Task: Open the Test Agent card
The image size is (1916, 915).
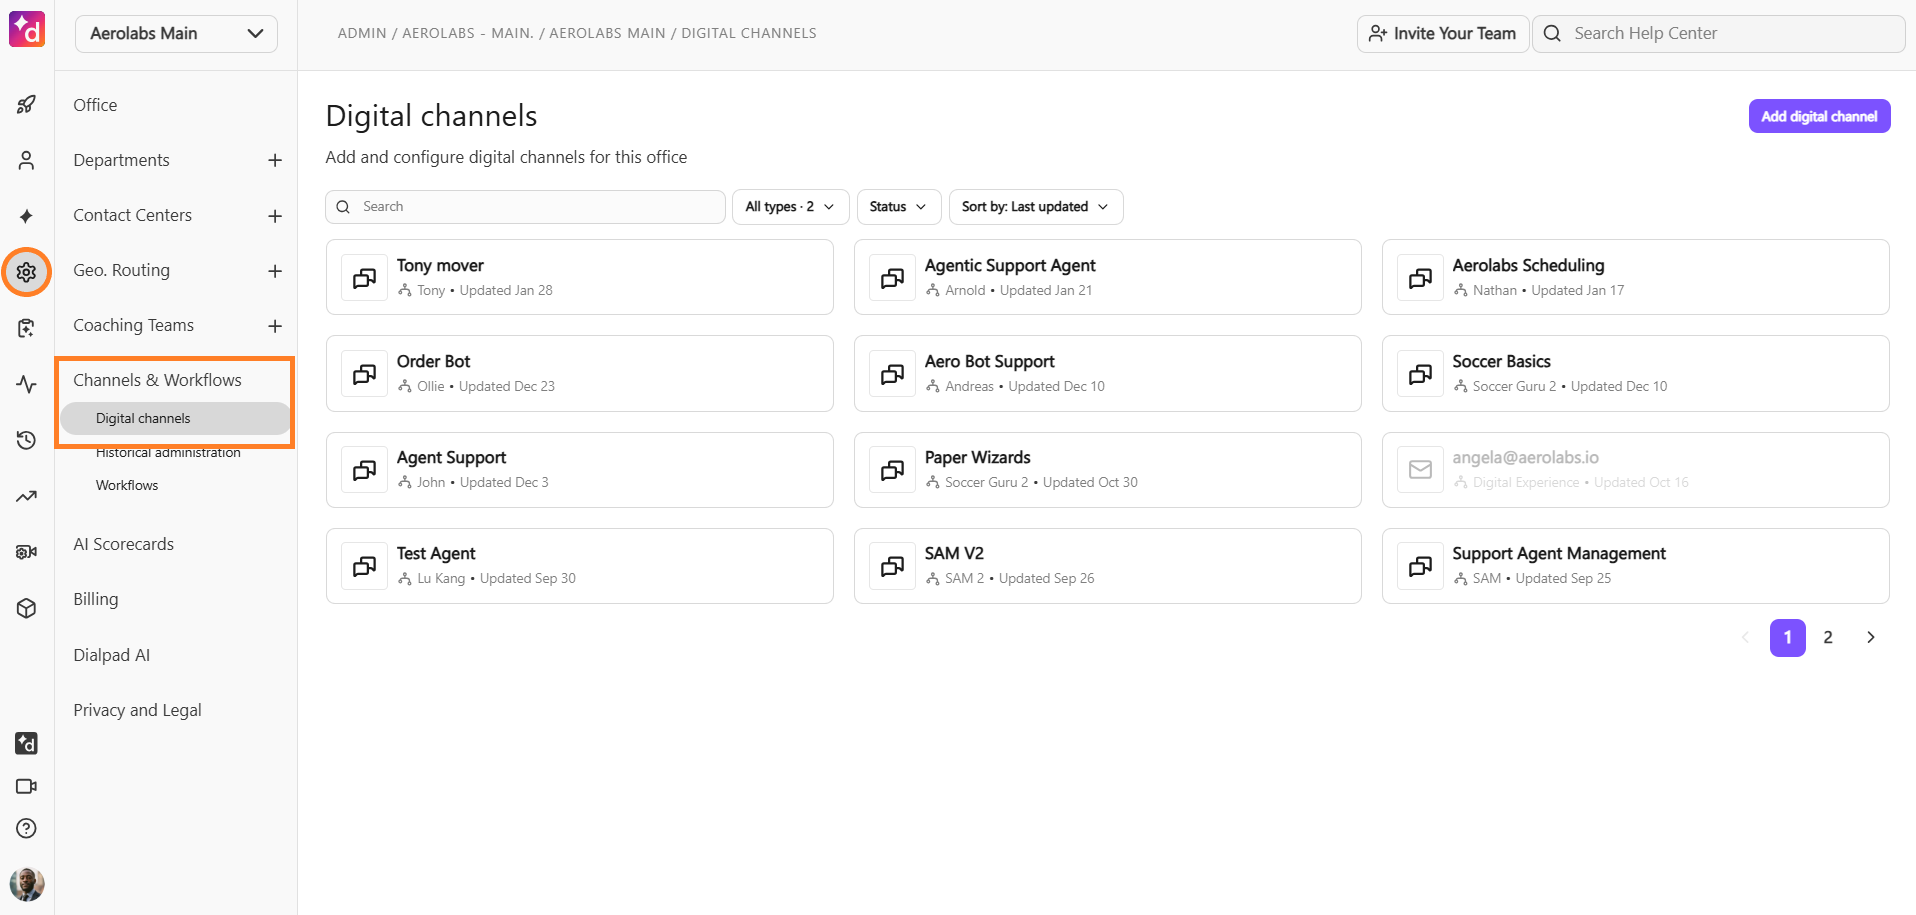Action: 579,565
